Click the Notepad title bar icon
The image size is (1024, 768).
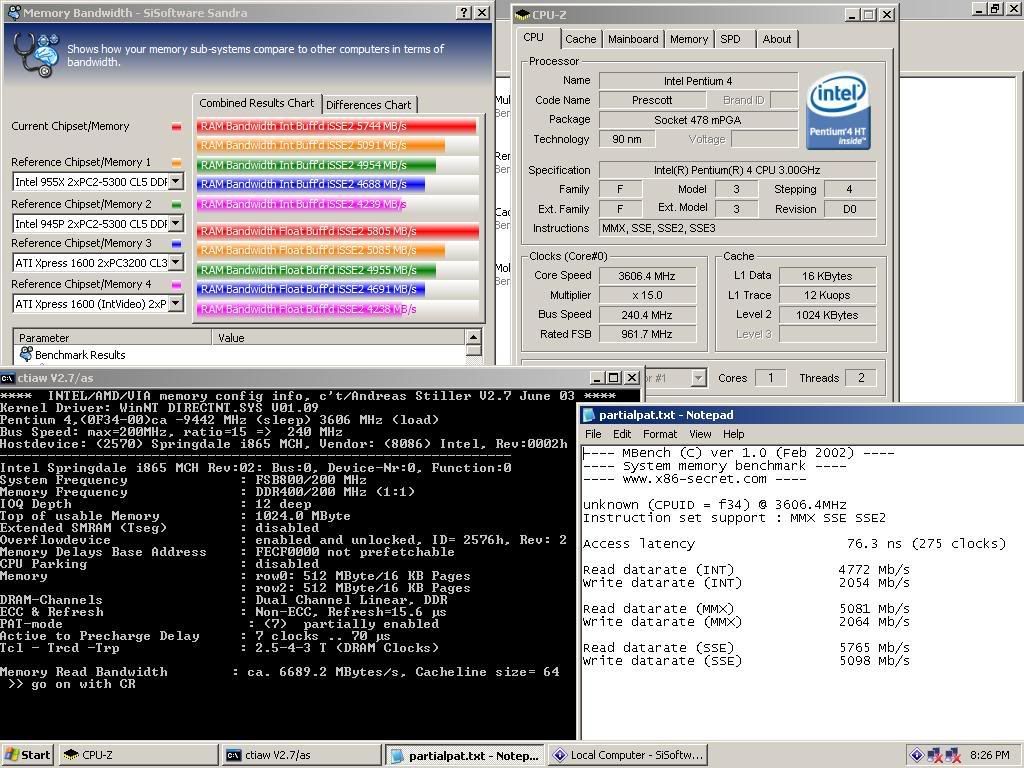coord(589,415)
